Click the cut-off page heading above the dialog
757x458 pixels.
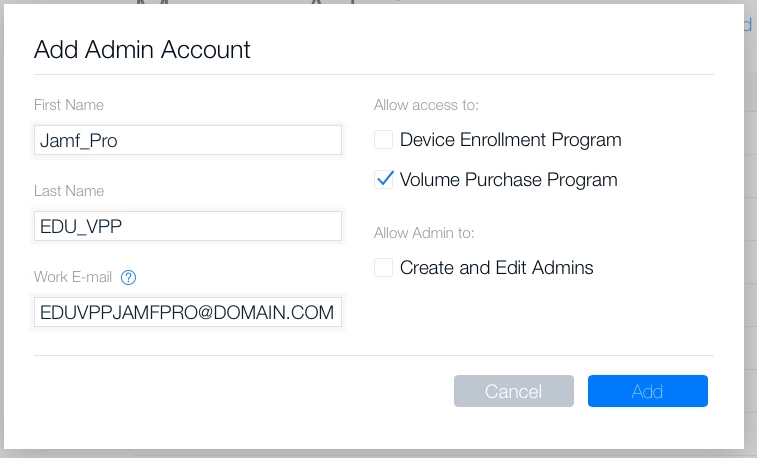click(x=268, y=2)
